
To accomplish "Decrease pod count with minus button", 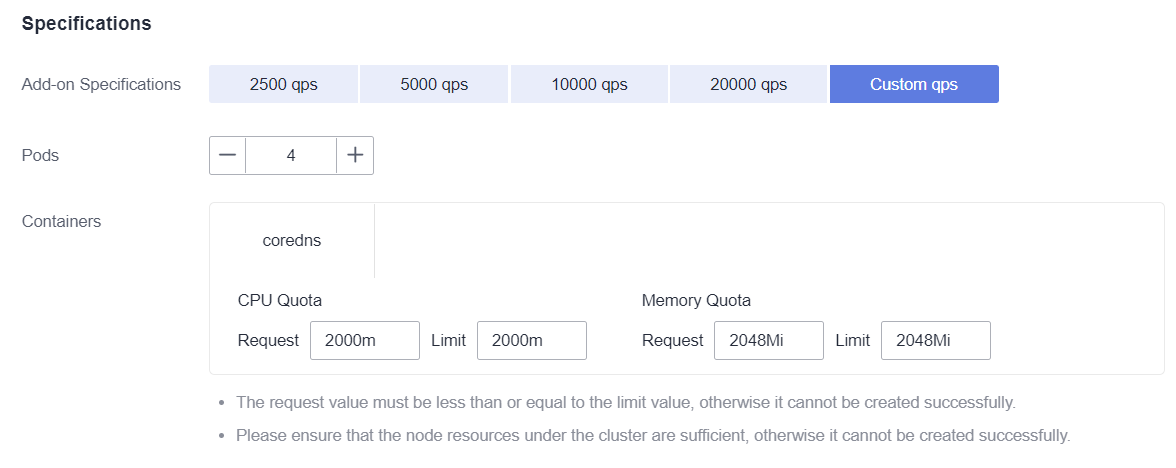I will coord(227,155).
